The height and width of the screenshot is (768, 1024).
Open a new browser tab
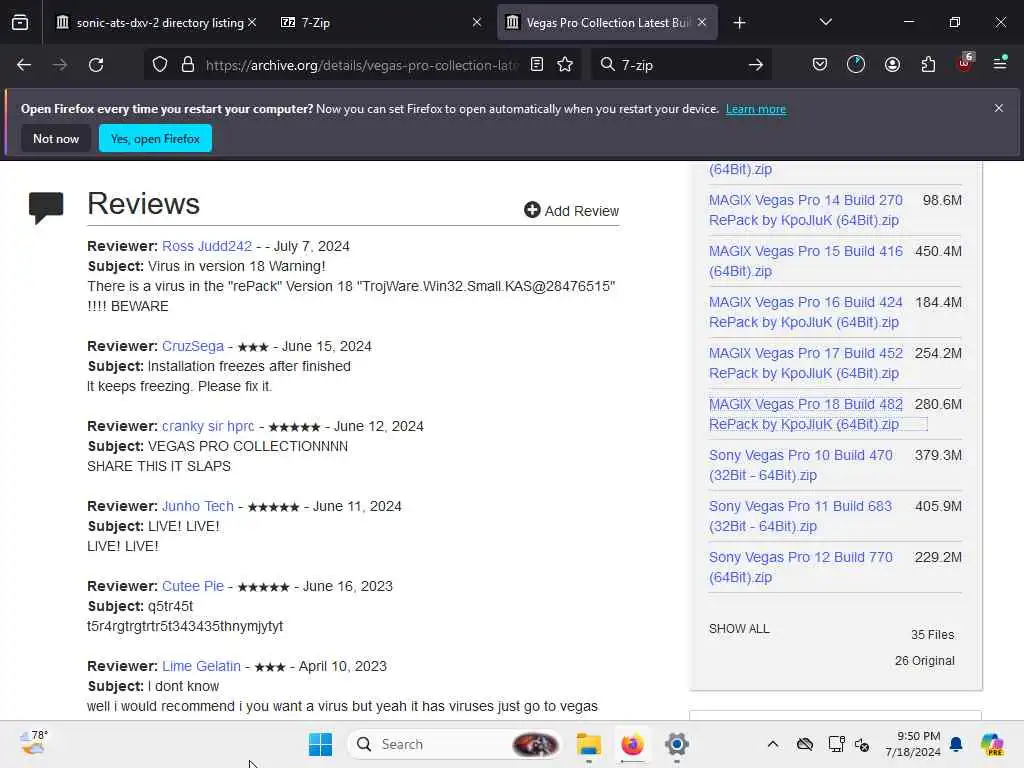click(x=739, y=23)
